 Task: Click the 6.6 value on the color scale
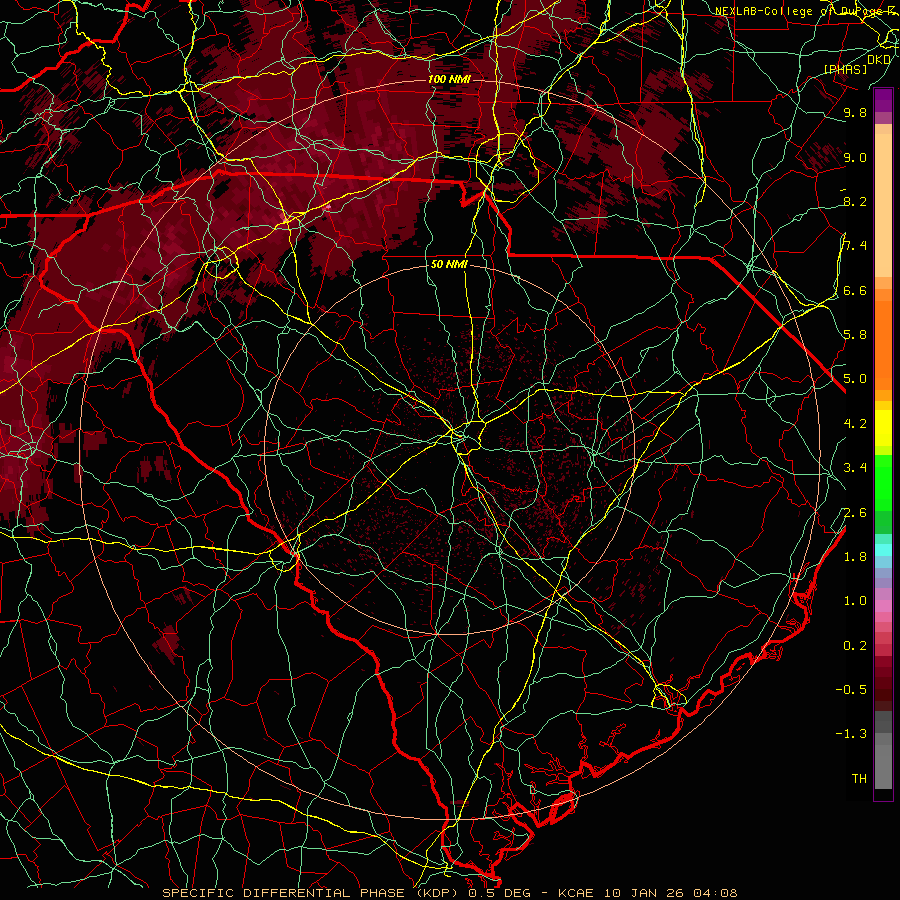(855, 290)
